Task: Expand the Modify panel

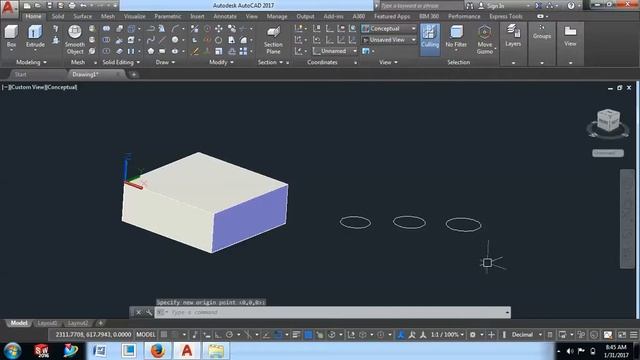Action: pos(221,62)
